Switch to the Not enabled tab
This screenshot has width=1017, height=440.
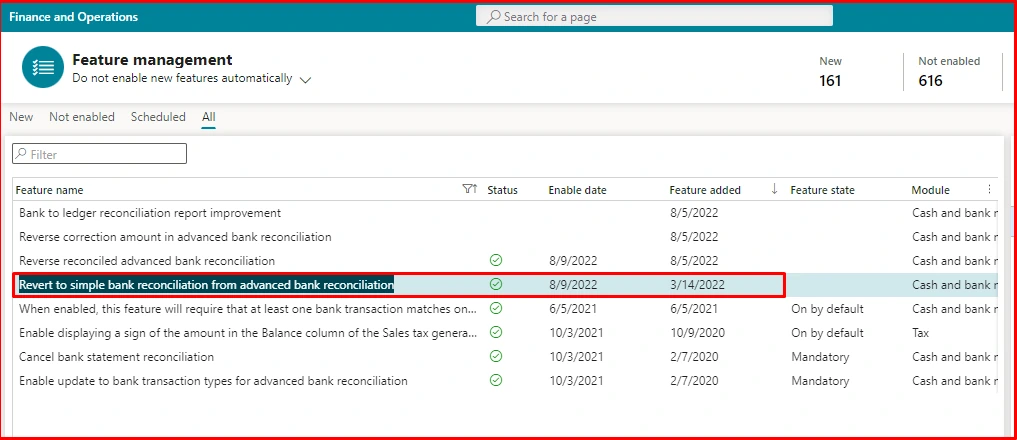coord(82,117)
